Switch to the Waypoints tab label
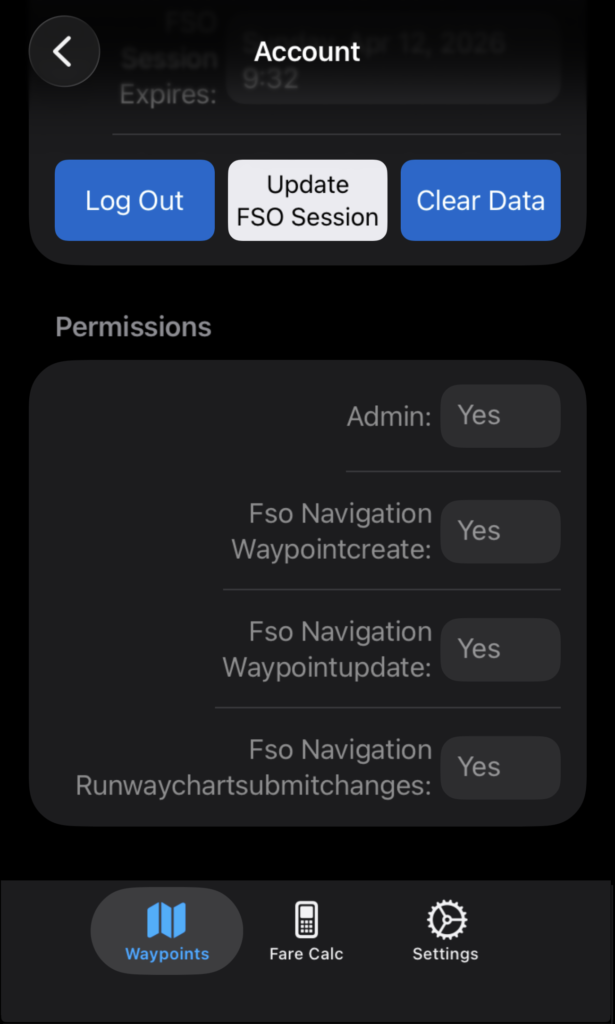The image size is (615, 1024). click(x=167, y=954)
